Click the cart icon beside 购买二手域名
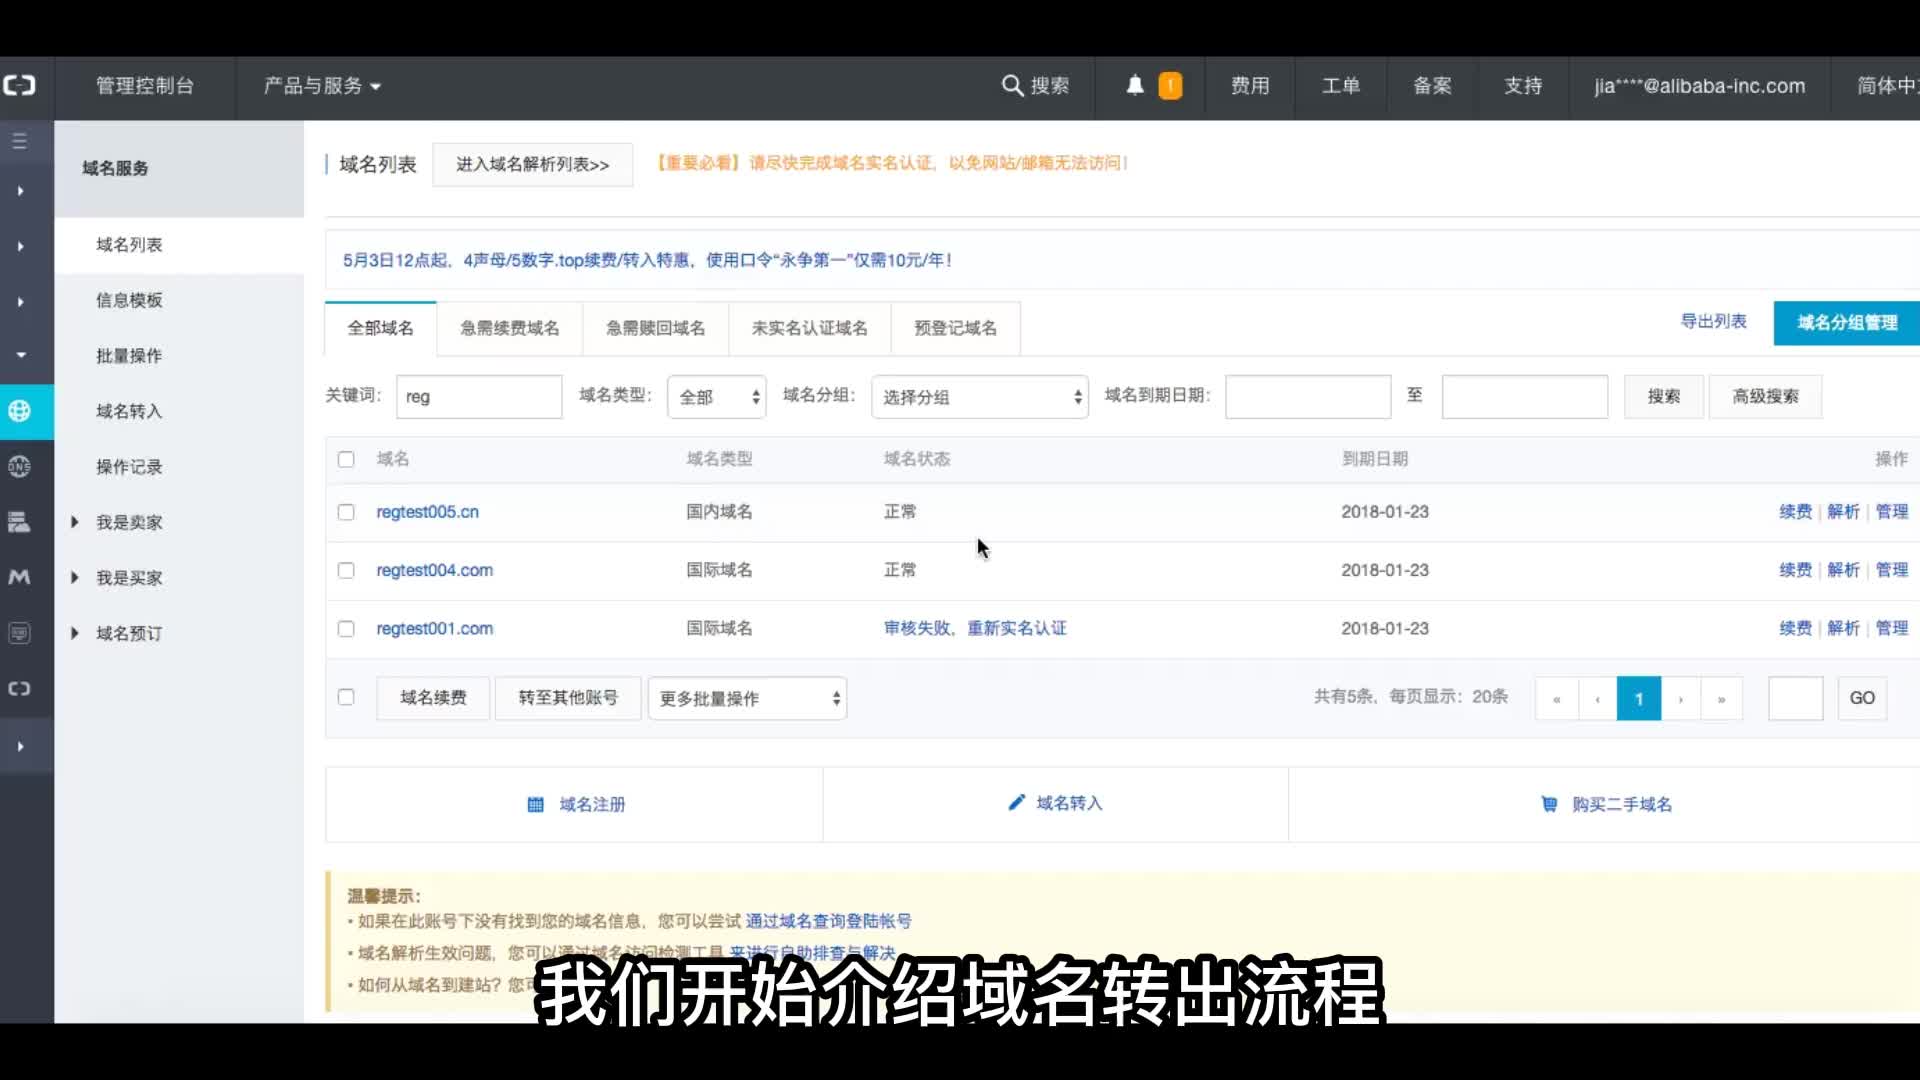Viewport: 1920px width, 1080px height. tap(1549, 804)
